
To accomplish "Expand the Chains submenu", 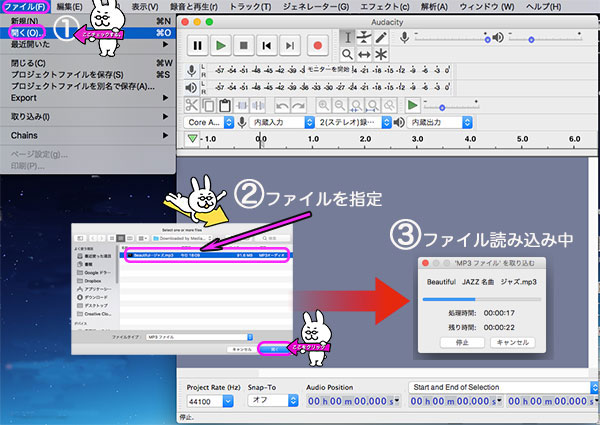I will click(88, 135).
